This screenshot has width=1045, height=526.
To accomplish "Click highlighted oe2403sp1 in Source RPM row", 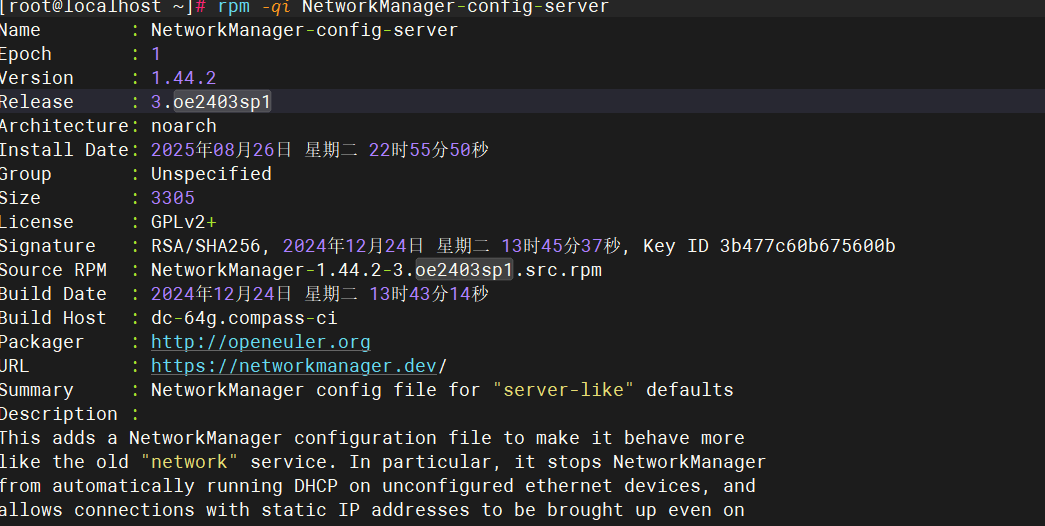I will click(464, 270).
